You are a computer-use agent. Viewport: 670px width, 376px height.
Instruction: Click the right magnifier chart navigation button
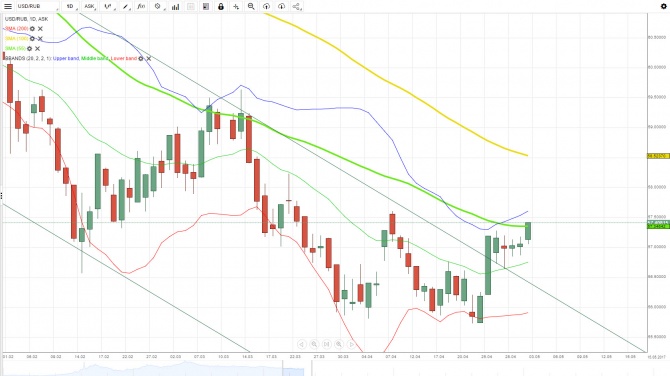(x=339, y=344)
